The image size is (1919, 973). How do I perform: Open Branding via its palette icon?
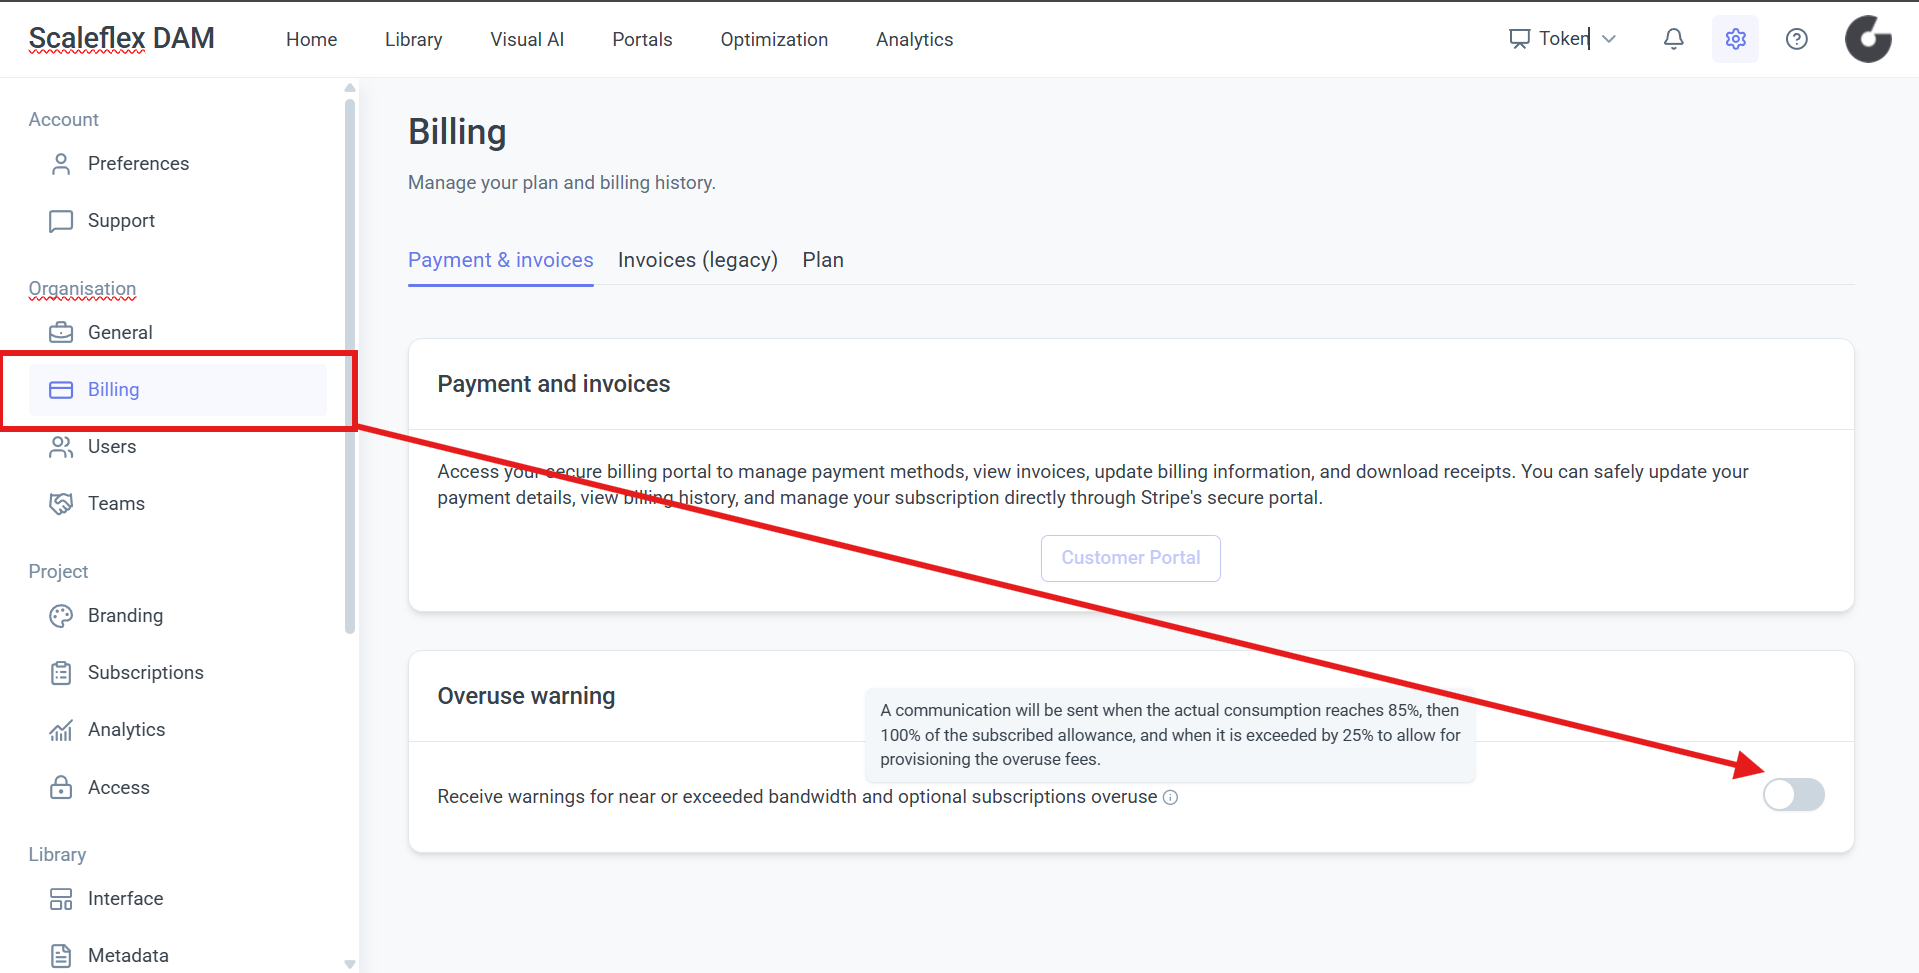tap(61, 616)
